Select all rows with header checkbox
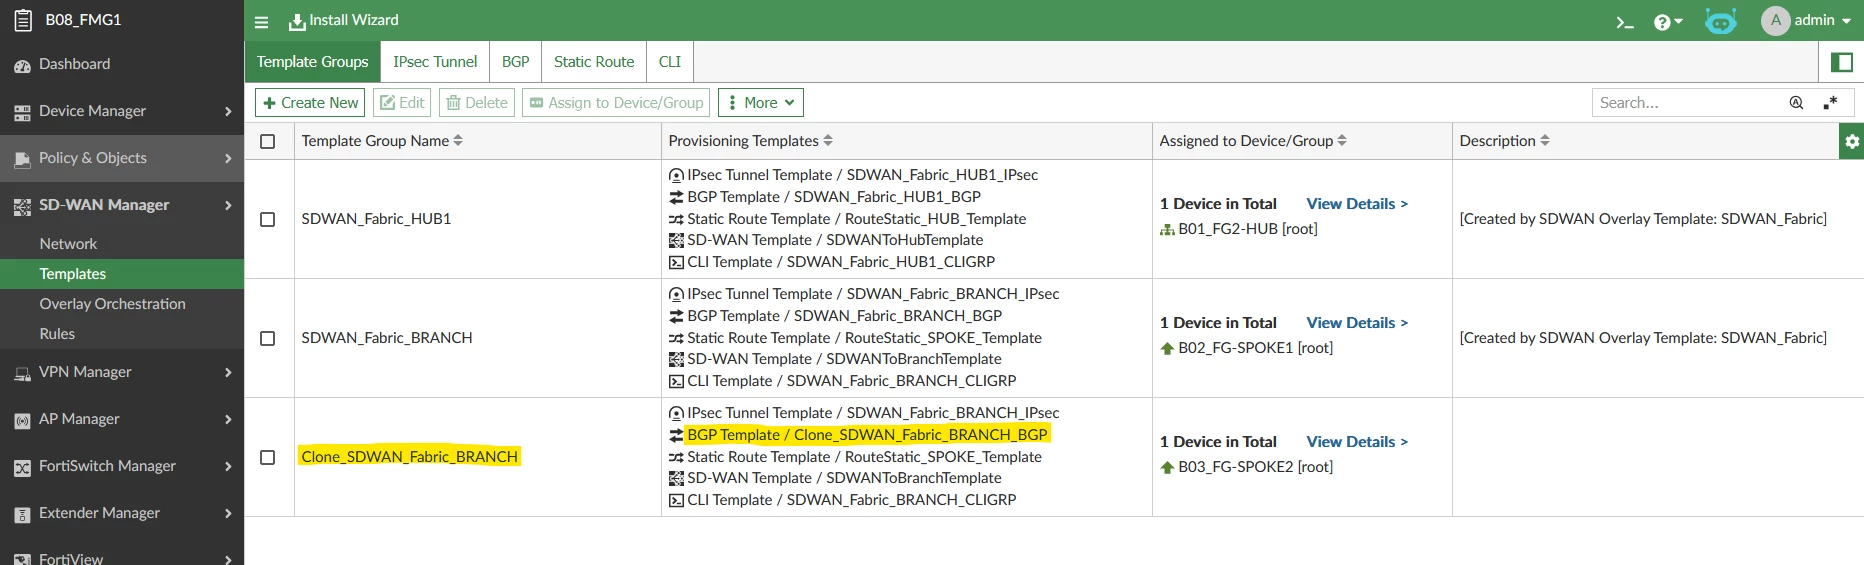1864x565 pixels. point(268,141)
